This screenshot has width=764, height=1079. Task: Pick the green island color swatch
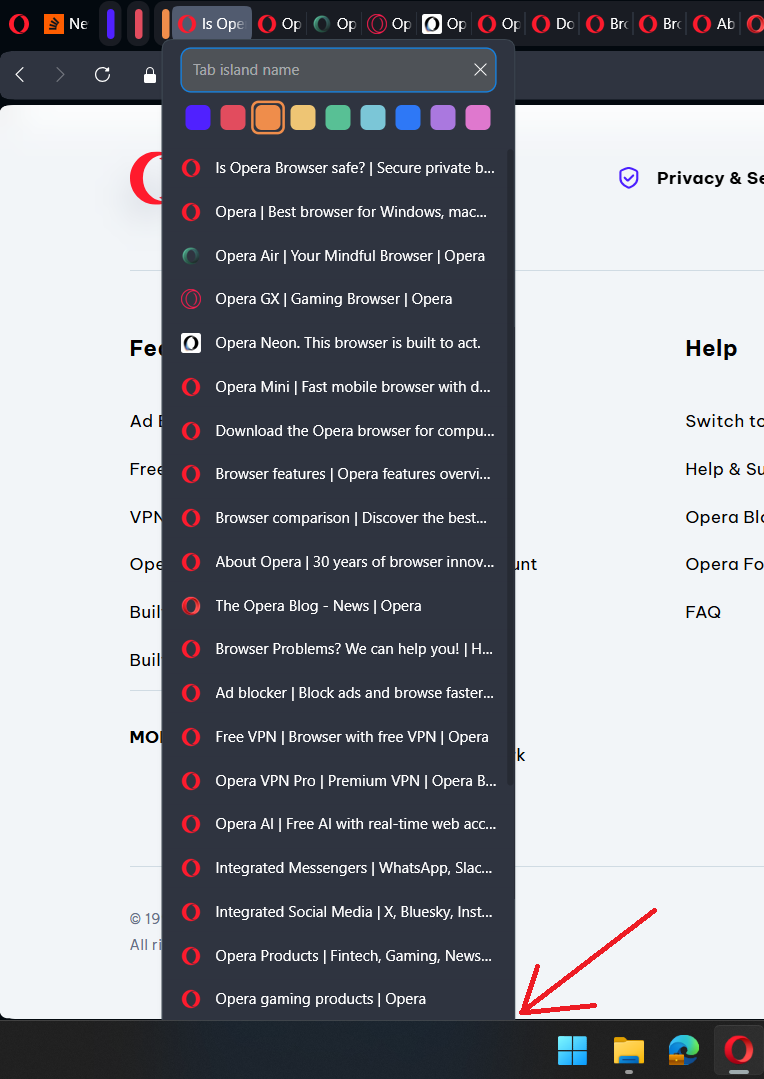pos(338,117)
